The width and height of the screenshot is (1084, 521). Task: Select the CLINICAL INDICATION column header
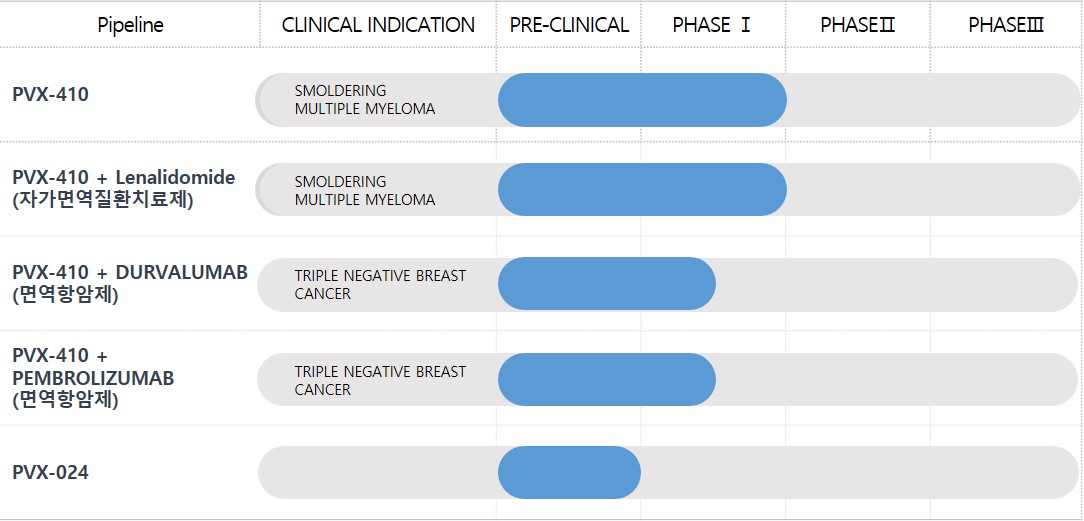[x=378, y=25]
